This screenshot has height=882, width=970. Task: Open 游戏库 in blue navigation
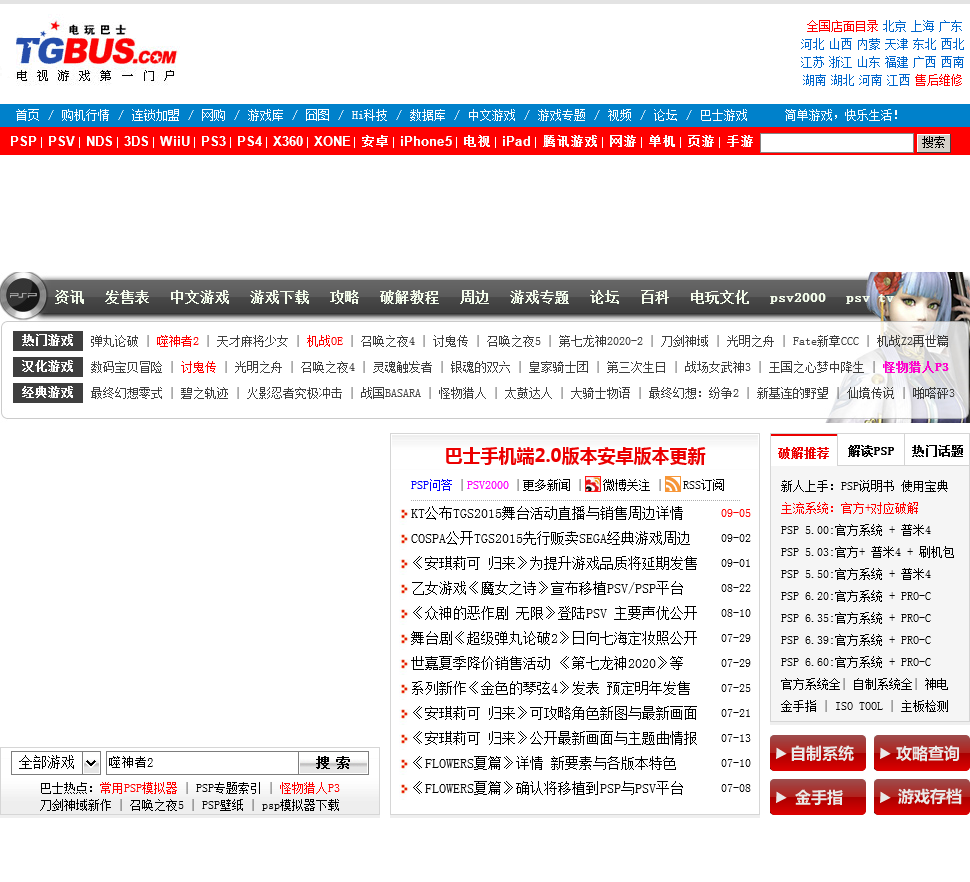(x=265, y=115)
